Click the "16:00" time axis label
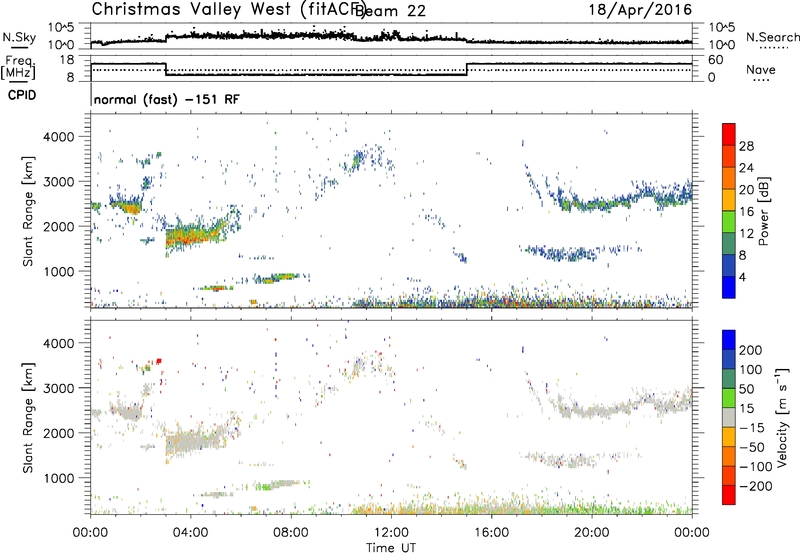This screenshot has width=800, height=554. 491,533
